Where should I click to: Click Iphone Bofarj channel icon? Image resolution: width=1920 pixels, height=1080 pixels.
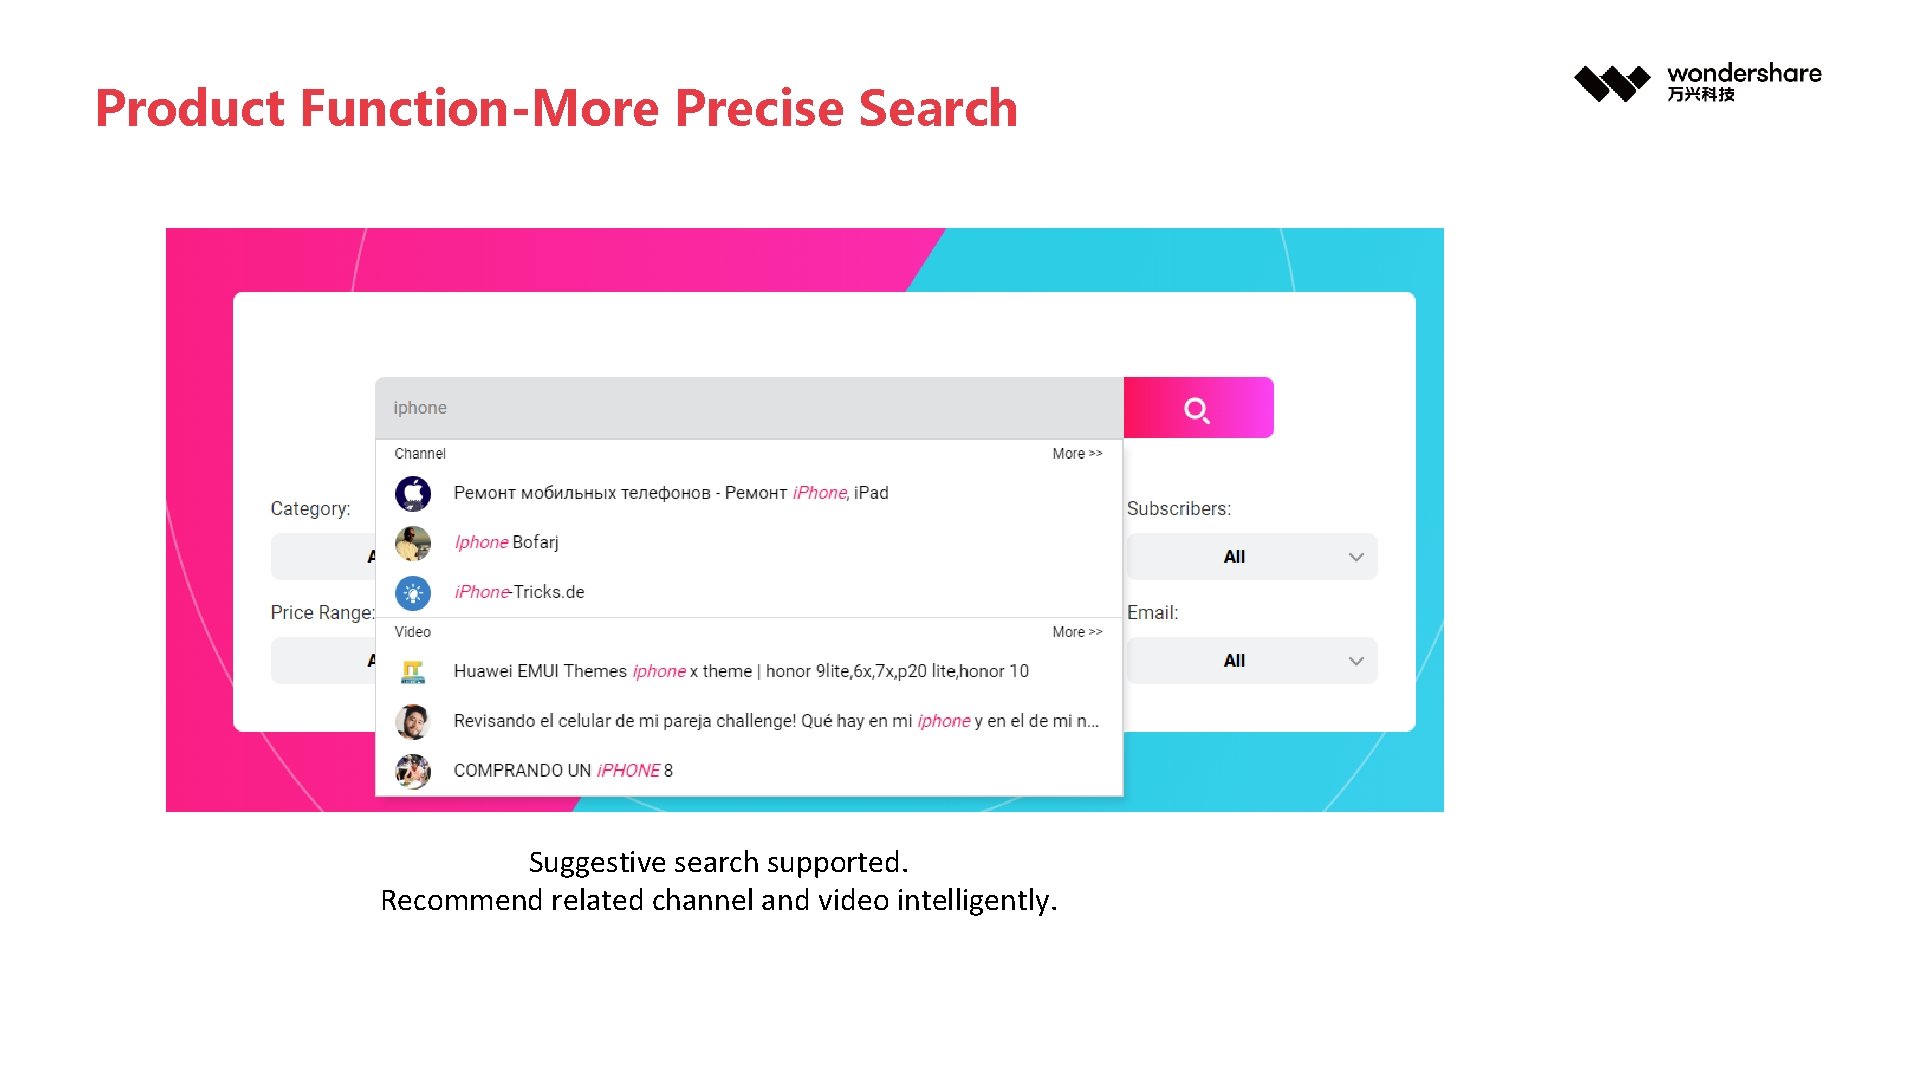click(413, 542)
